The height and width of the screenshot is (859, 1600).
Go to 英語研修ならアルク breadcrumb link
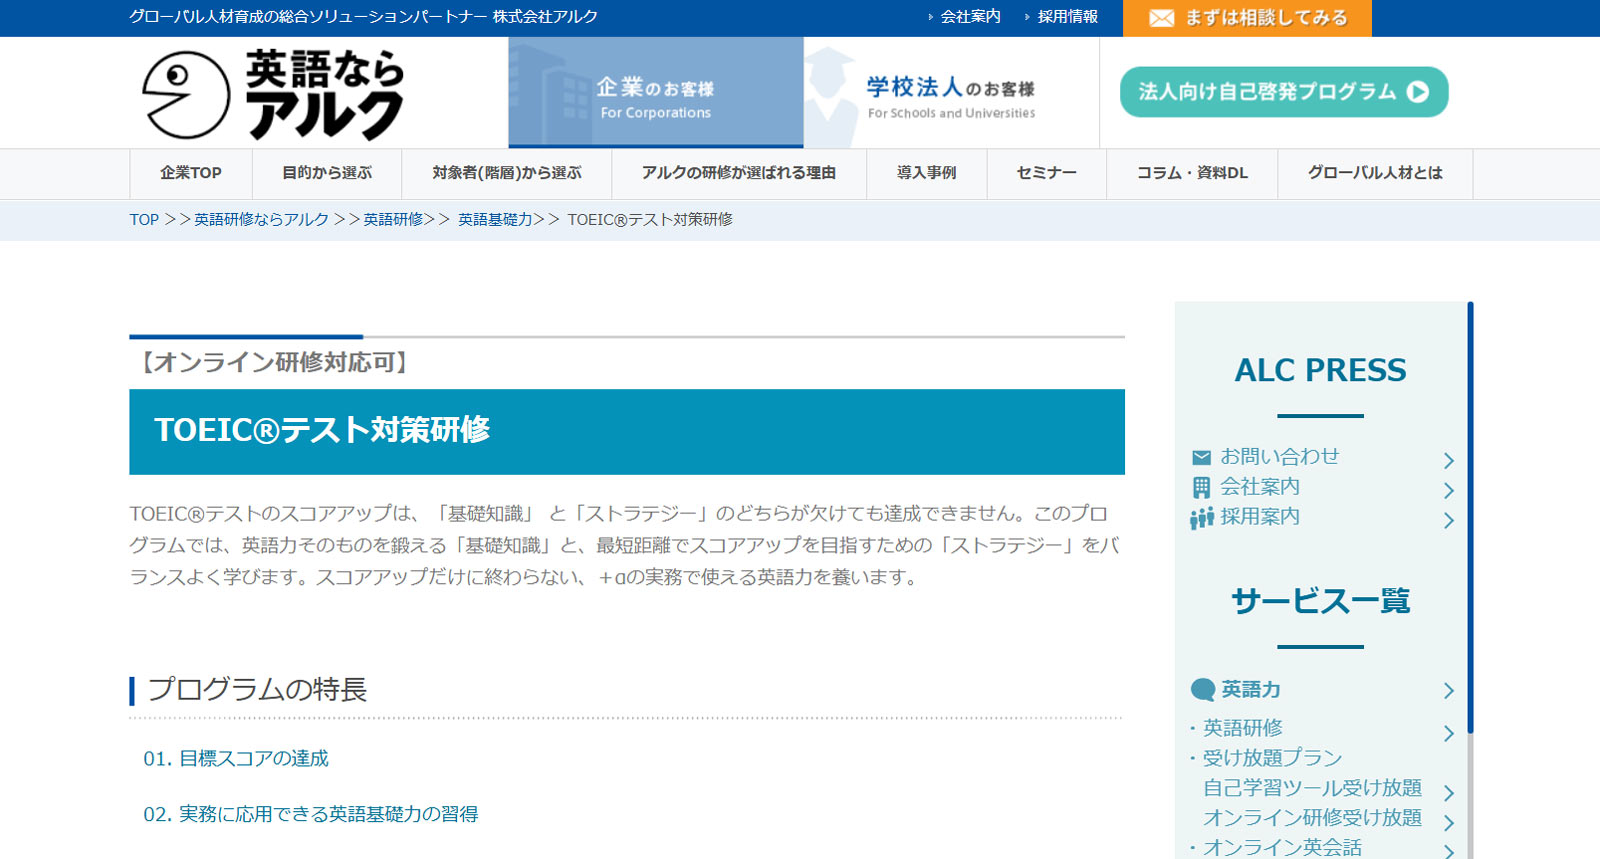[x=261, y=220]
